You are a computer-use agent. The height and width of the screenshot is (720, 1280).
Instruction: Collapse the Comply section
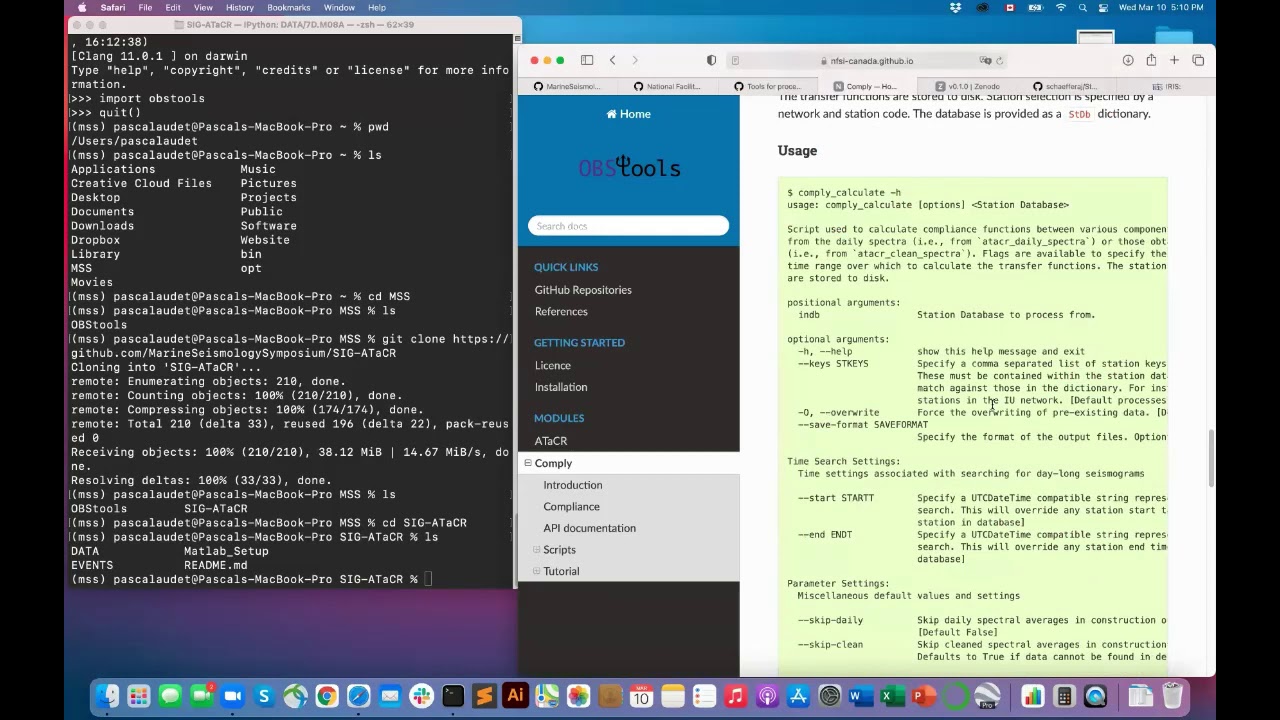527,463
